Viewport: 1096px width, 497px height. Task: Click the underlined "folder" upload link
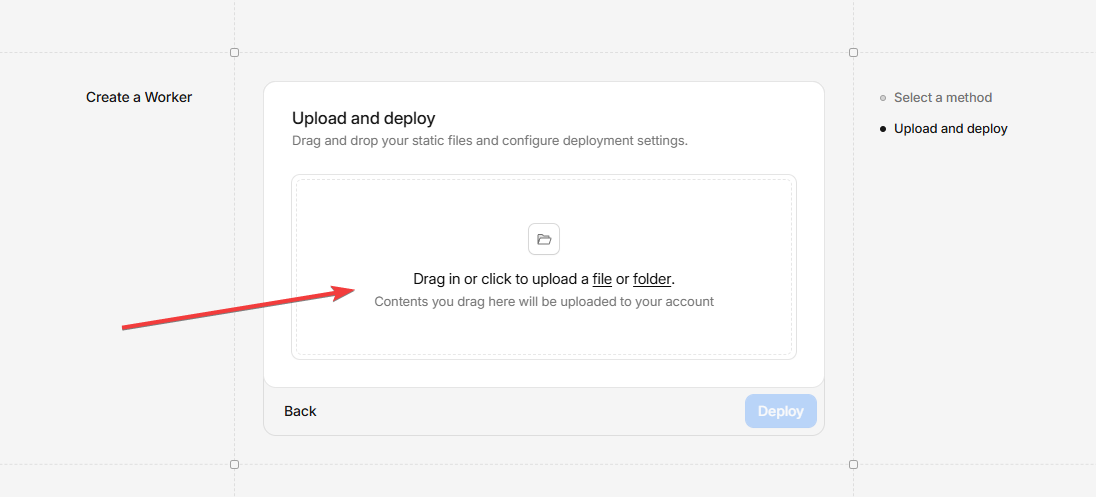(652, 279)
